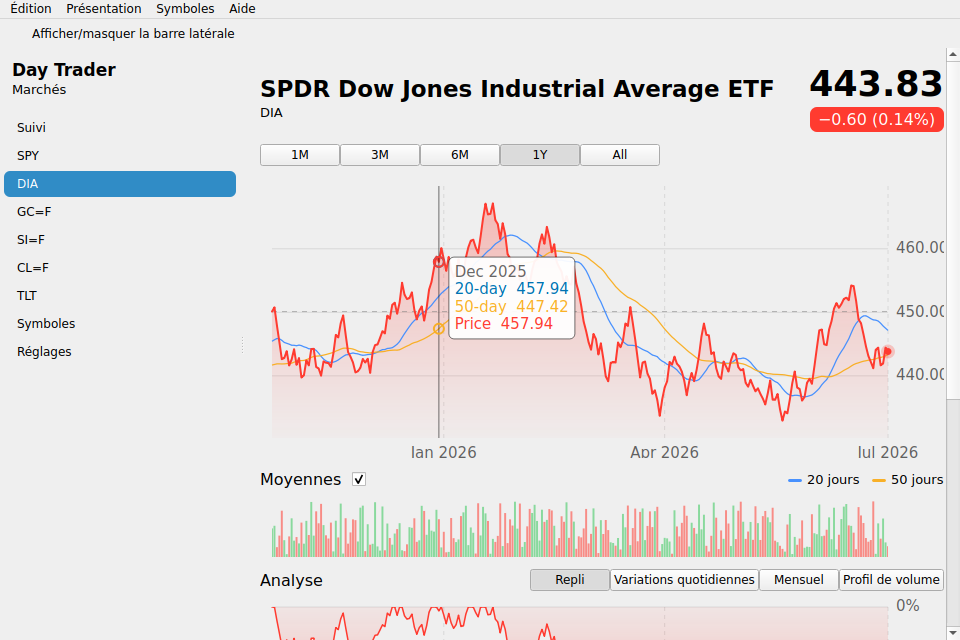Open the Aide menu

(242, 9)
